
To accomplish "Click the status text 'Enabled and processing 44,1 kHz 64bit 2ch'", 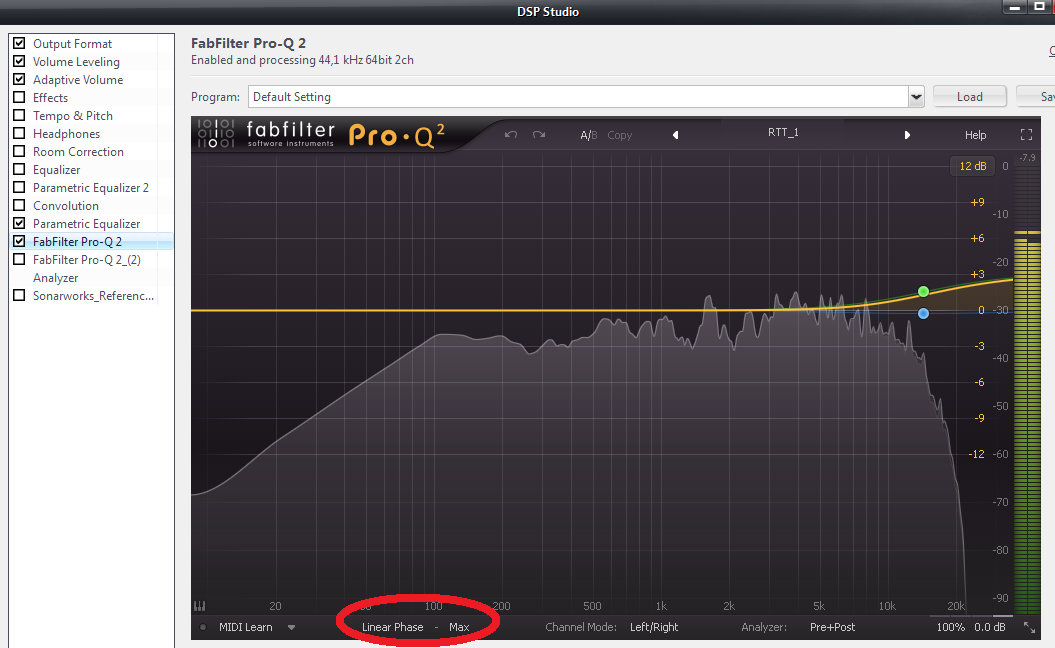I will (x=302, y=60).
